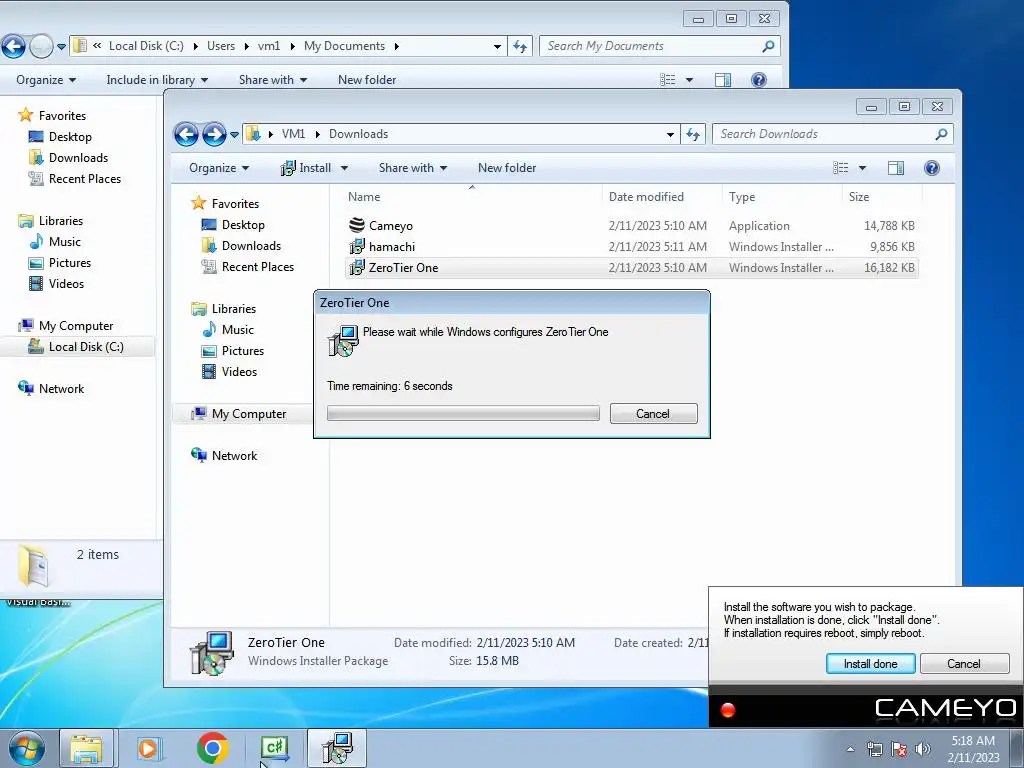
Task: Click Users in My Documents address path
Action: [x=221, y=46]
